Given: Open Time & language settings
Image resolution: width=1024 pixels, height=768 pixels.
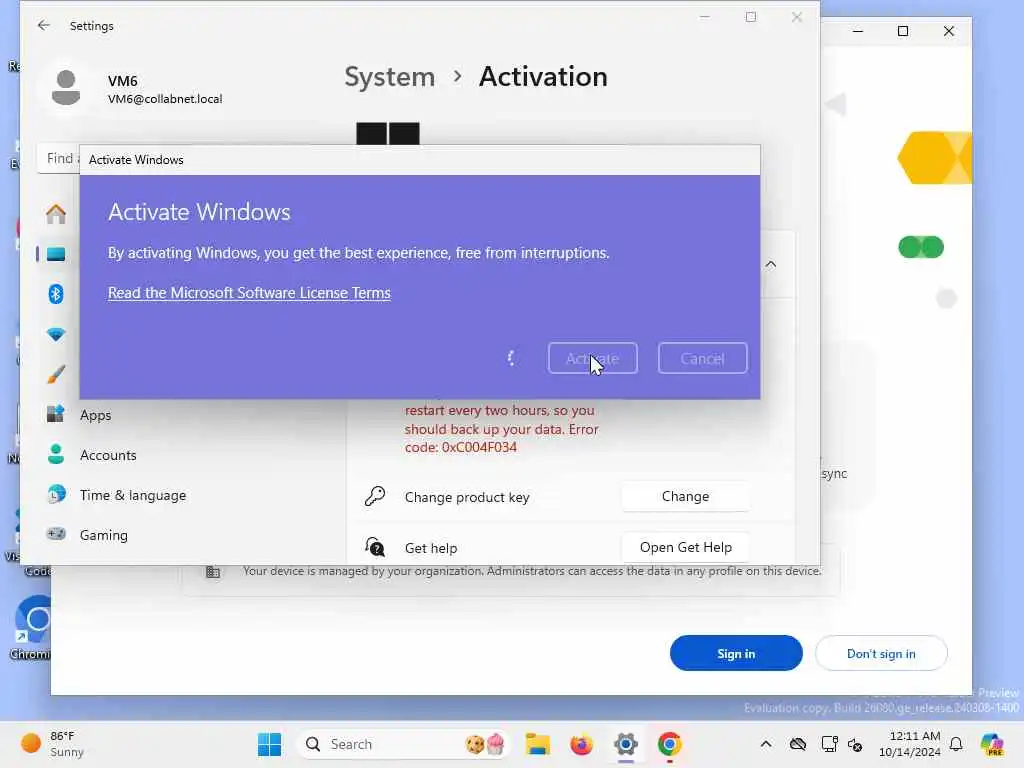Looking at the screenshot, I should tap(133, 495).
